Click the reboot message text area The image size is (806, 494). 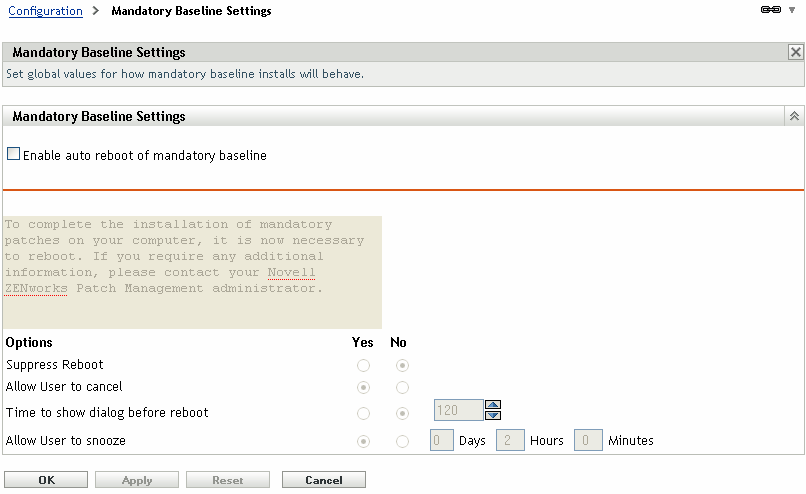coord(192,272)
